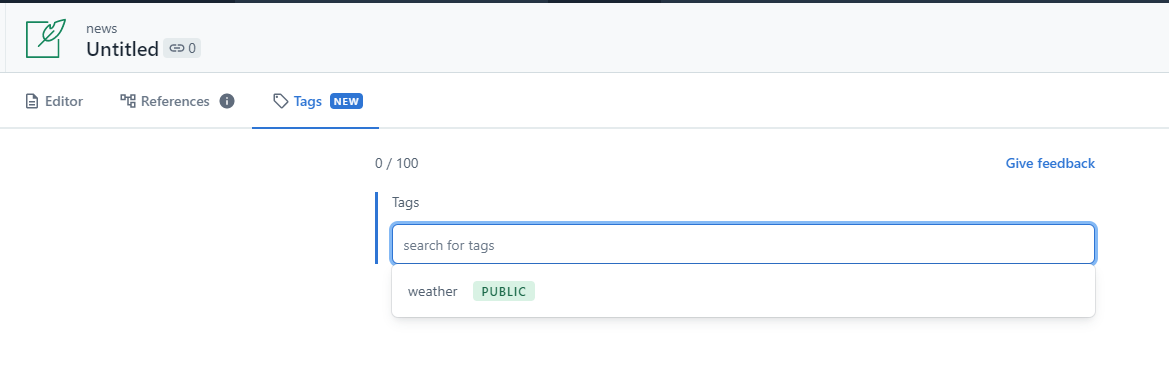The width and height of the screenshot is (1169, 366).
Task: Focus the search for tags field
Action: pyautogui.click(x=743, y=244)
